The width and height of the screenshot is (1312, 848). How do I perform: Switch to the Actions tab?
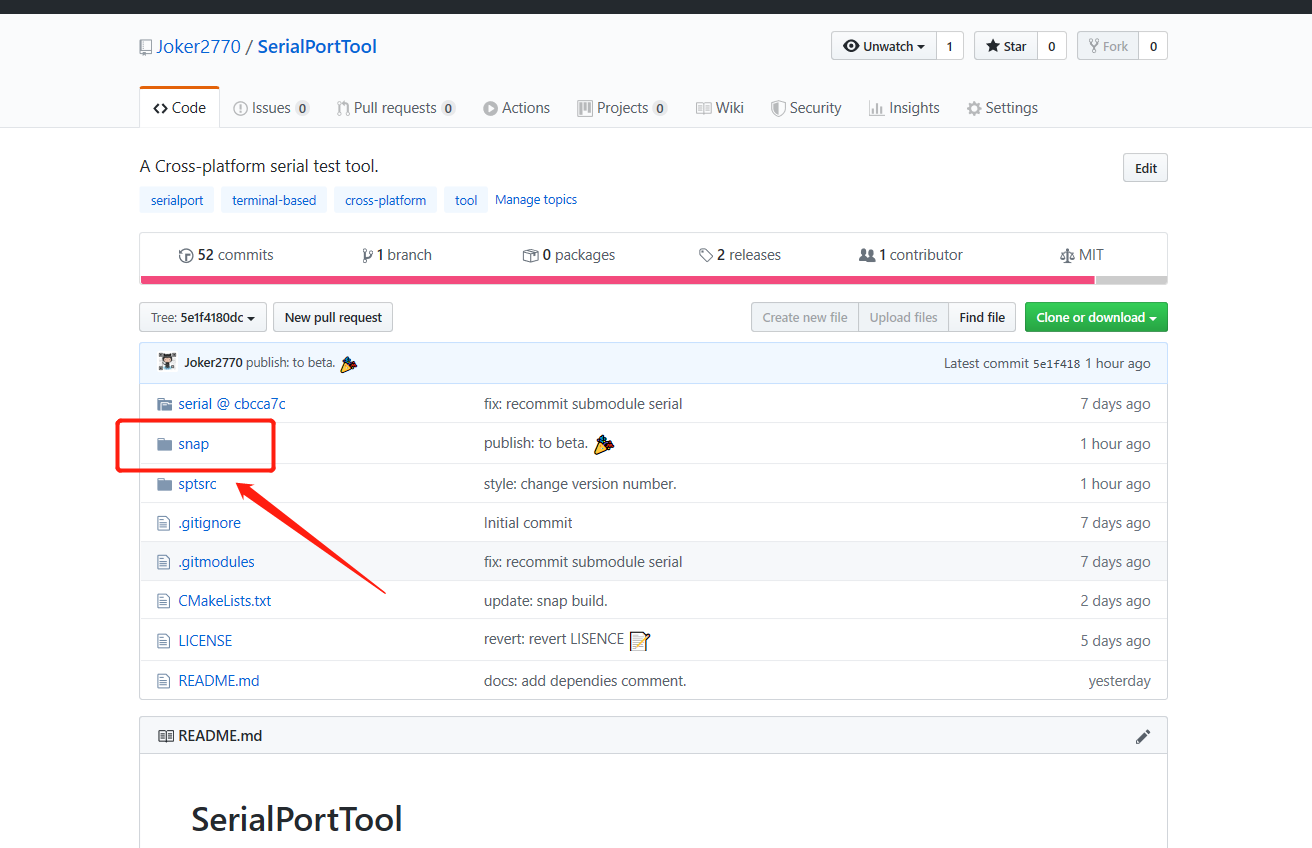pos(516,108)
